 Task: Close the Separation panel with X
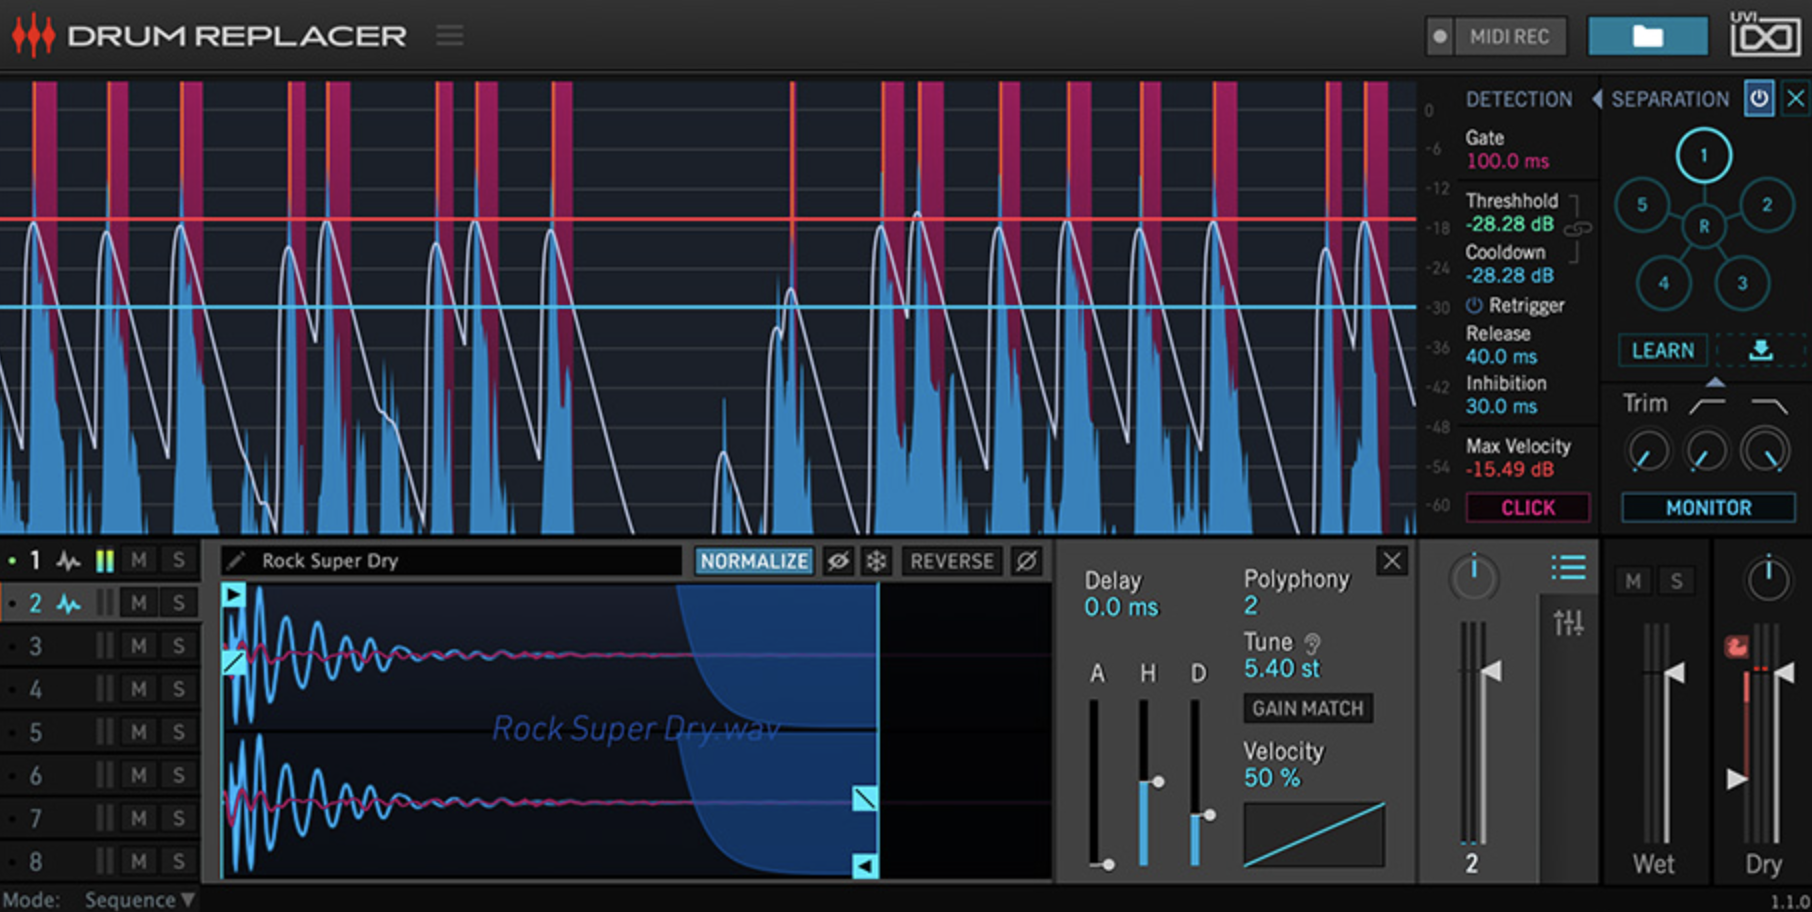(1795, 99)
